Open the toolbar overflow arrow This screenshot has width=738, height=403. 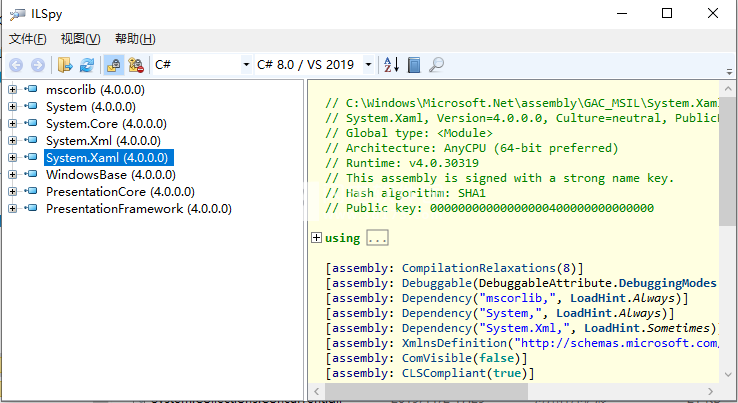coord(729,72)
